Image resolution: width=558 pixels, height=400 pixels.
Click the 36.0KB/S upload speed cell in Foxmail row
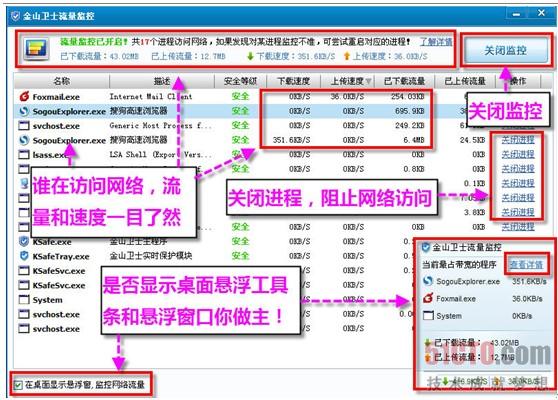tap(347, 96)
